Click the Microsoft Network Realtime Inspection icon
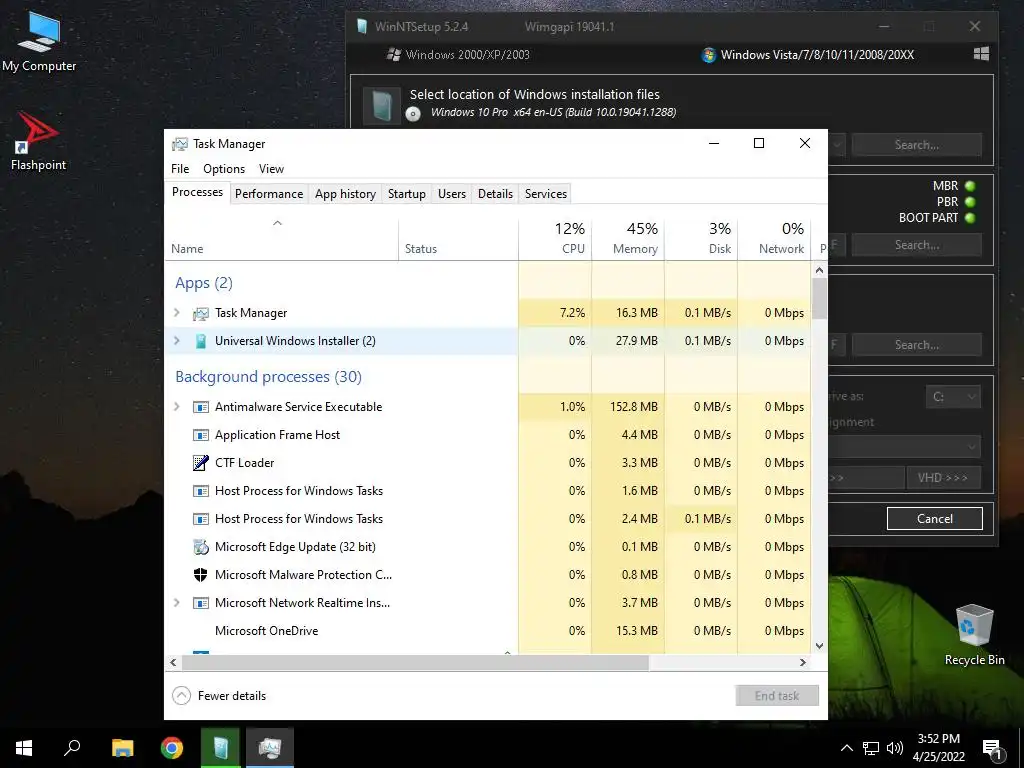1024x768 pixels. (200, 603)
